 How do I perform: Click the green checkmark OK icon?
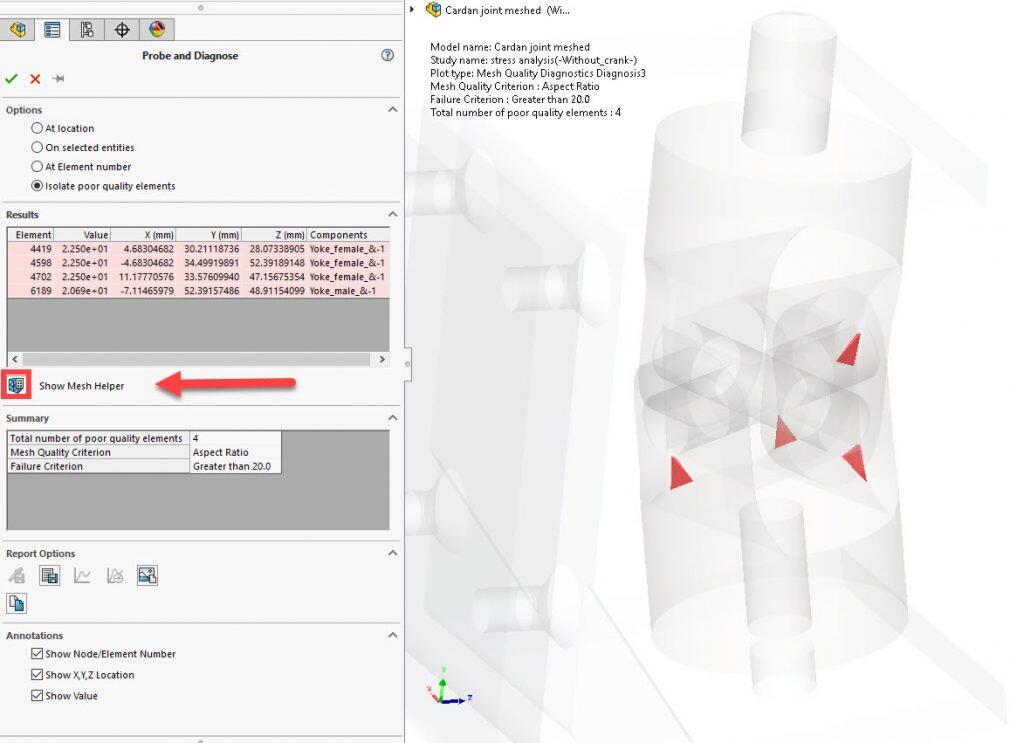(12, 79)
